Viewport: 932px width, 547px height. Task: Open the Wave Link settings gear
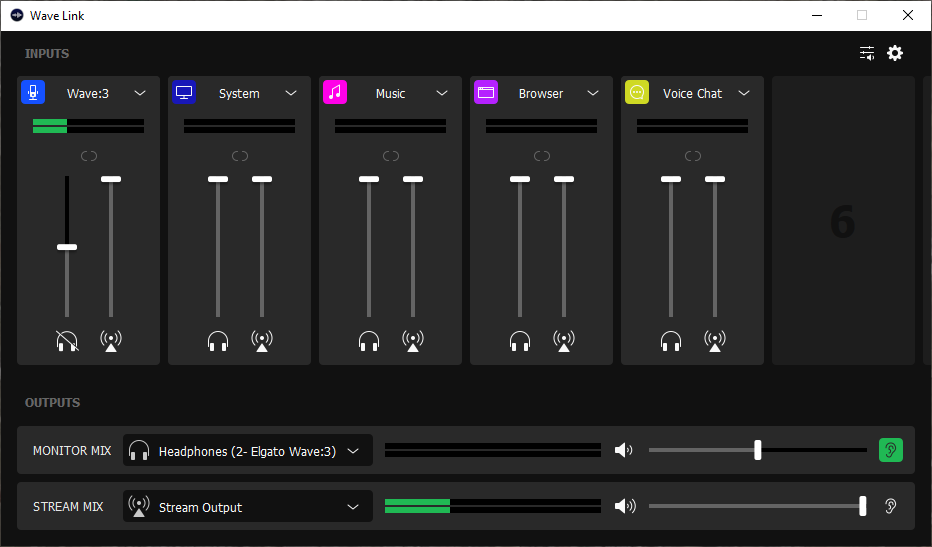895,53
